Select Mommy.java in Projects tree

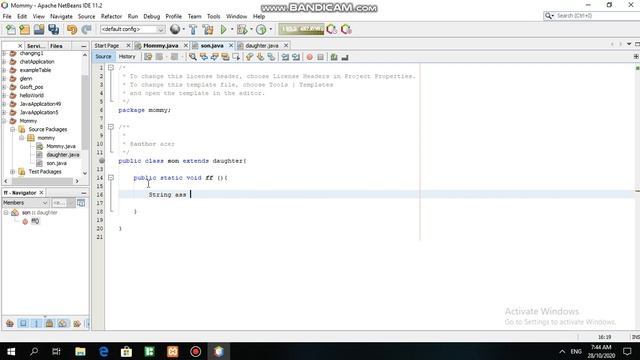(61, 146)
